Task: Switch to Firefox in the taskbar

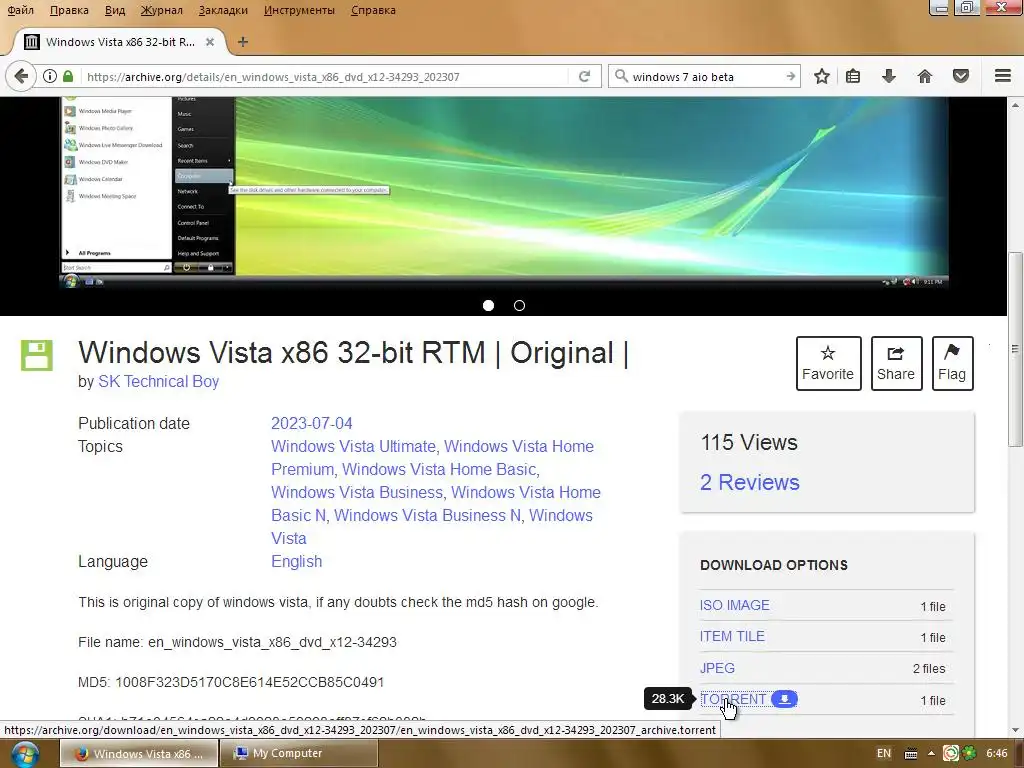Action: (138, 754)
